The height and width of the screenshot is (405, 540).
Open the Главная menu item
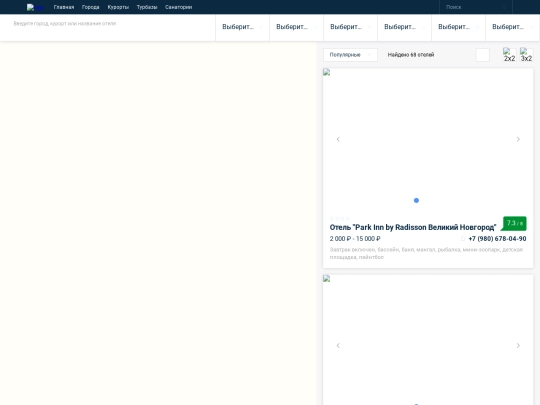click(x=64, y=7)
